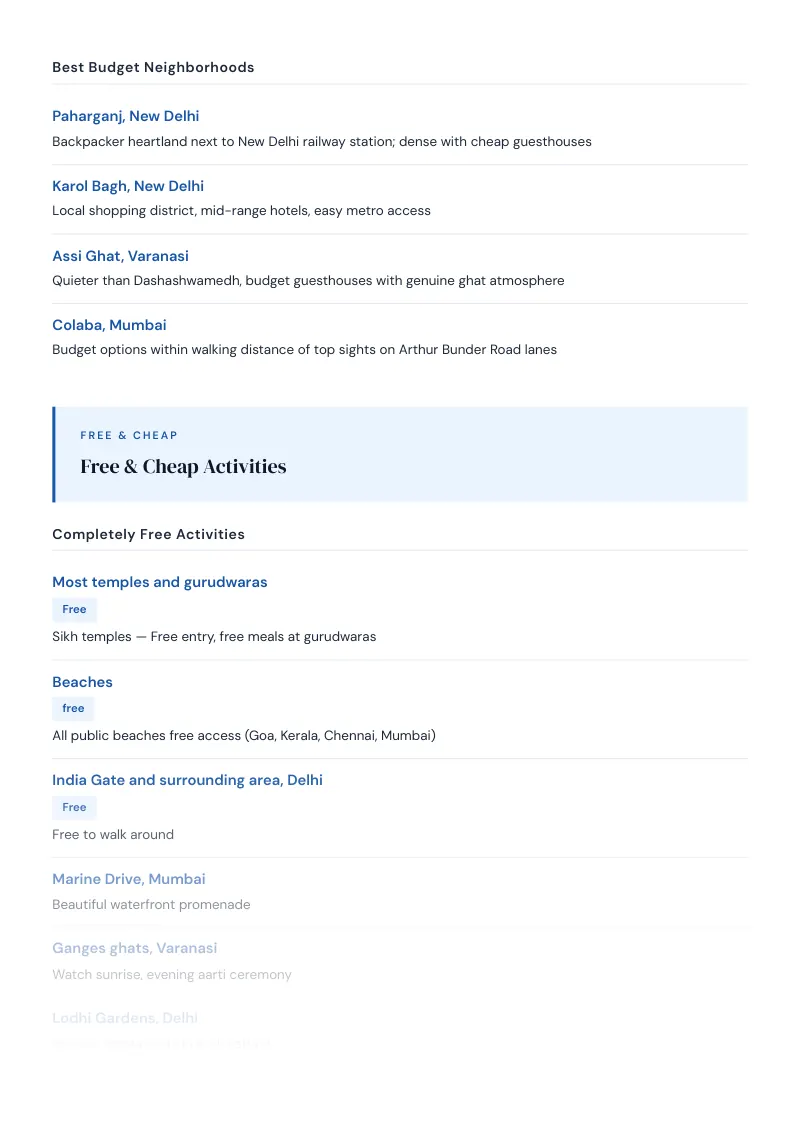
Task: Click the "Marine Drive, Mumbai" title
Action: pyautogui.click(x=129, y=879)
